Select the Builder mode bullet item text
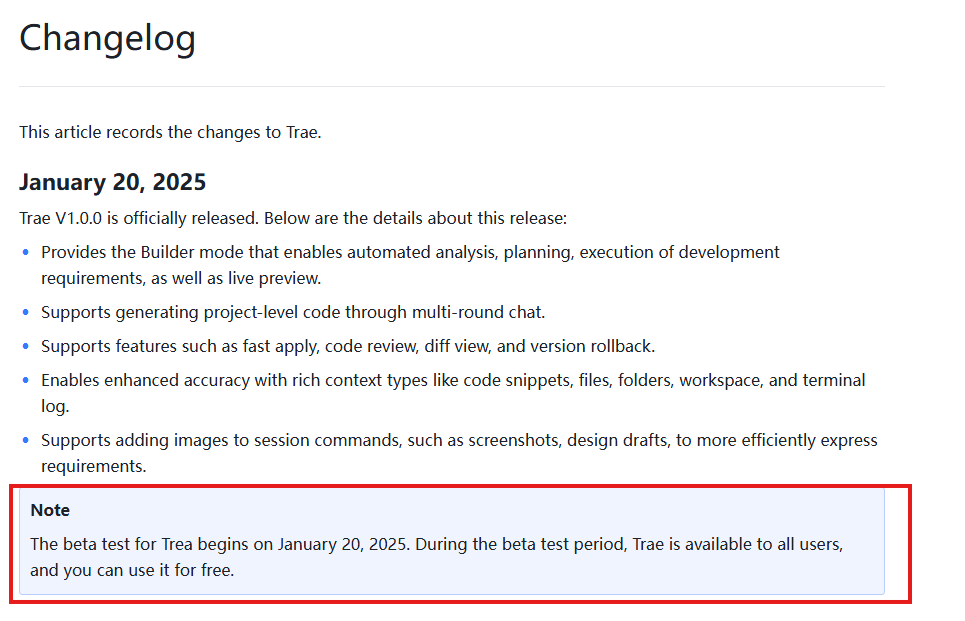 (x=410, y=265)
